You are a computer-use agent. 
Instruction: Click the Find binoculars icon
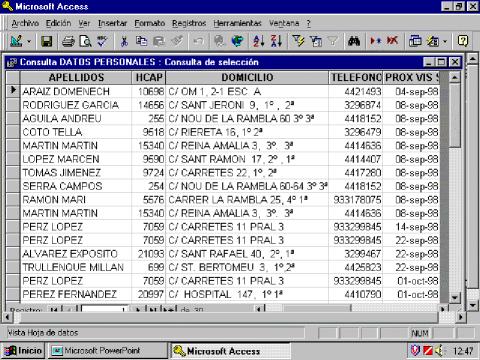[x=354, y=41]
